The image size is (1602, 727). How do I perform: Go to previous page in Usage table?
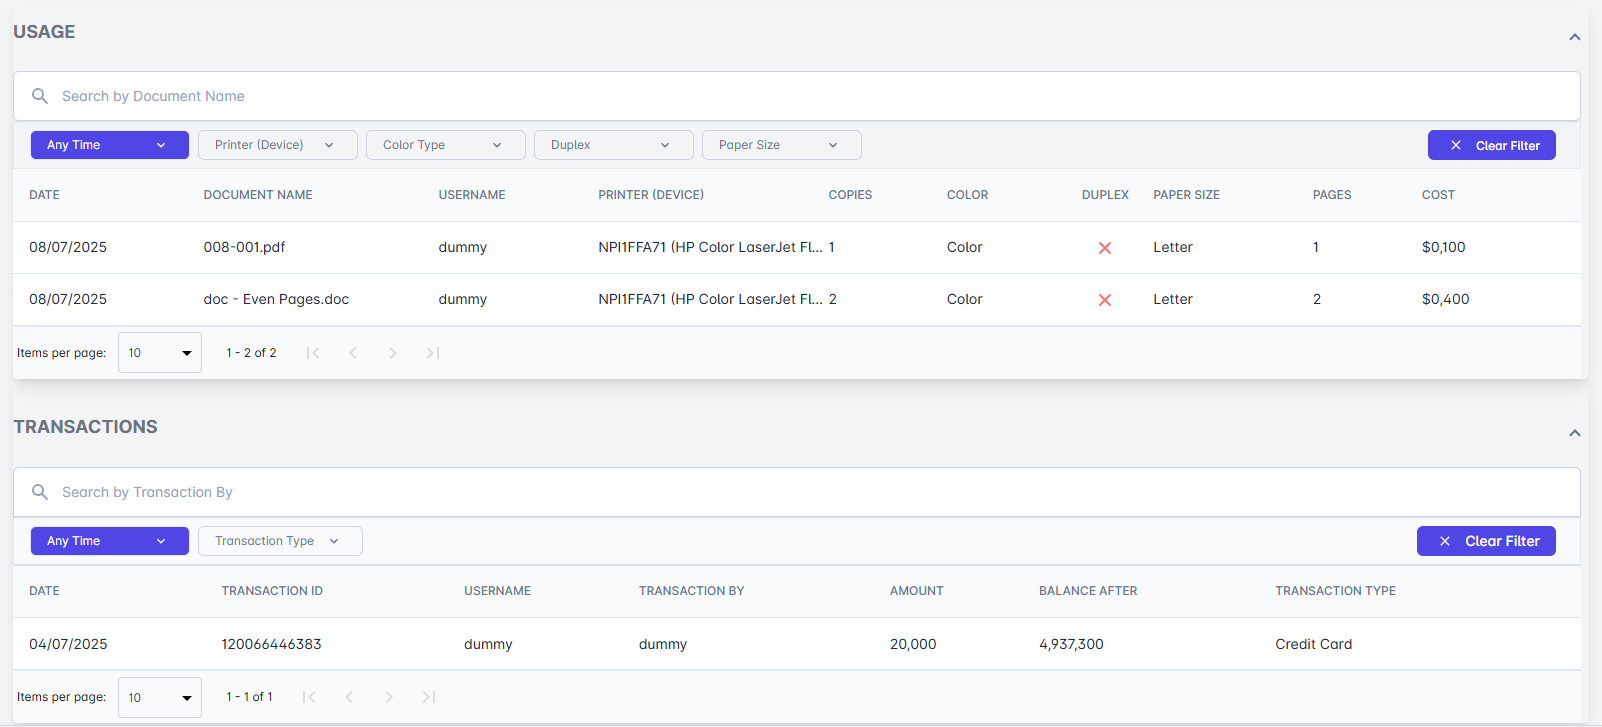tap(353, 353)
